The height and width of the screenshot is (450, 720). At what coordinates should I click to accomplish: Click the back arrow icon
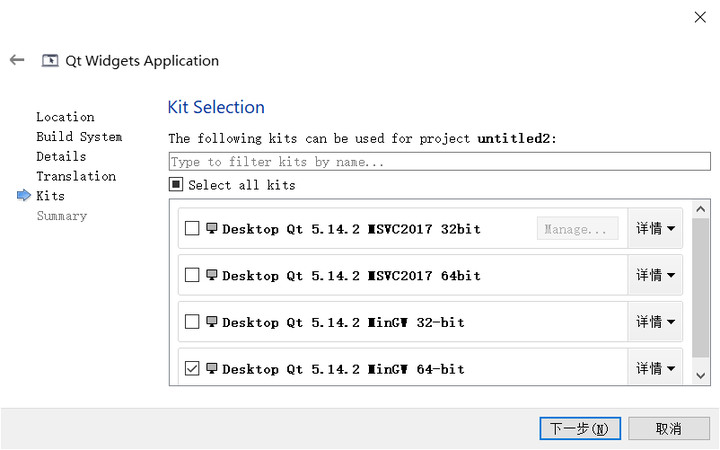[17, 60]
